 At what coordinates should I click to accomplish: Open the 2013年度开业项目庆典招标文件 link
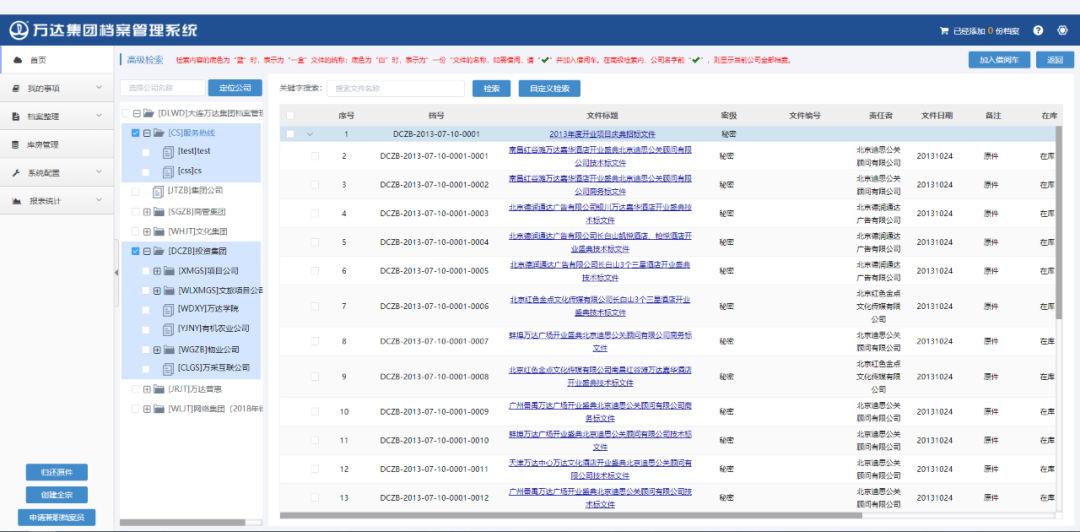(x=602, y=134)
